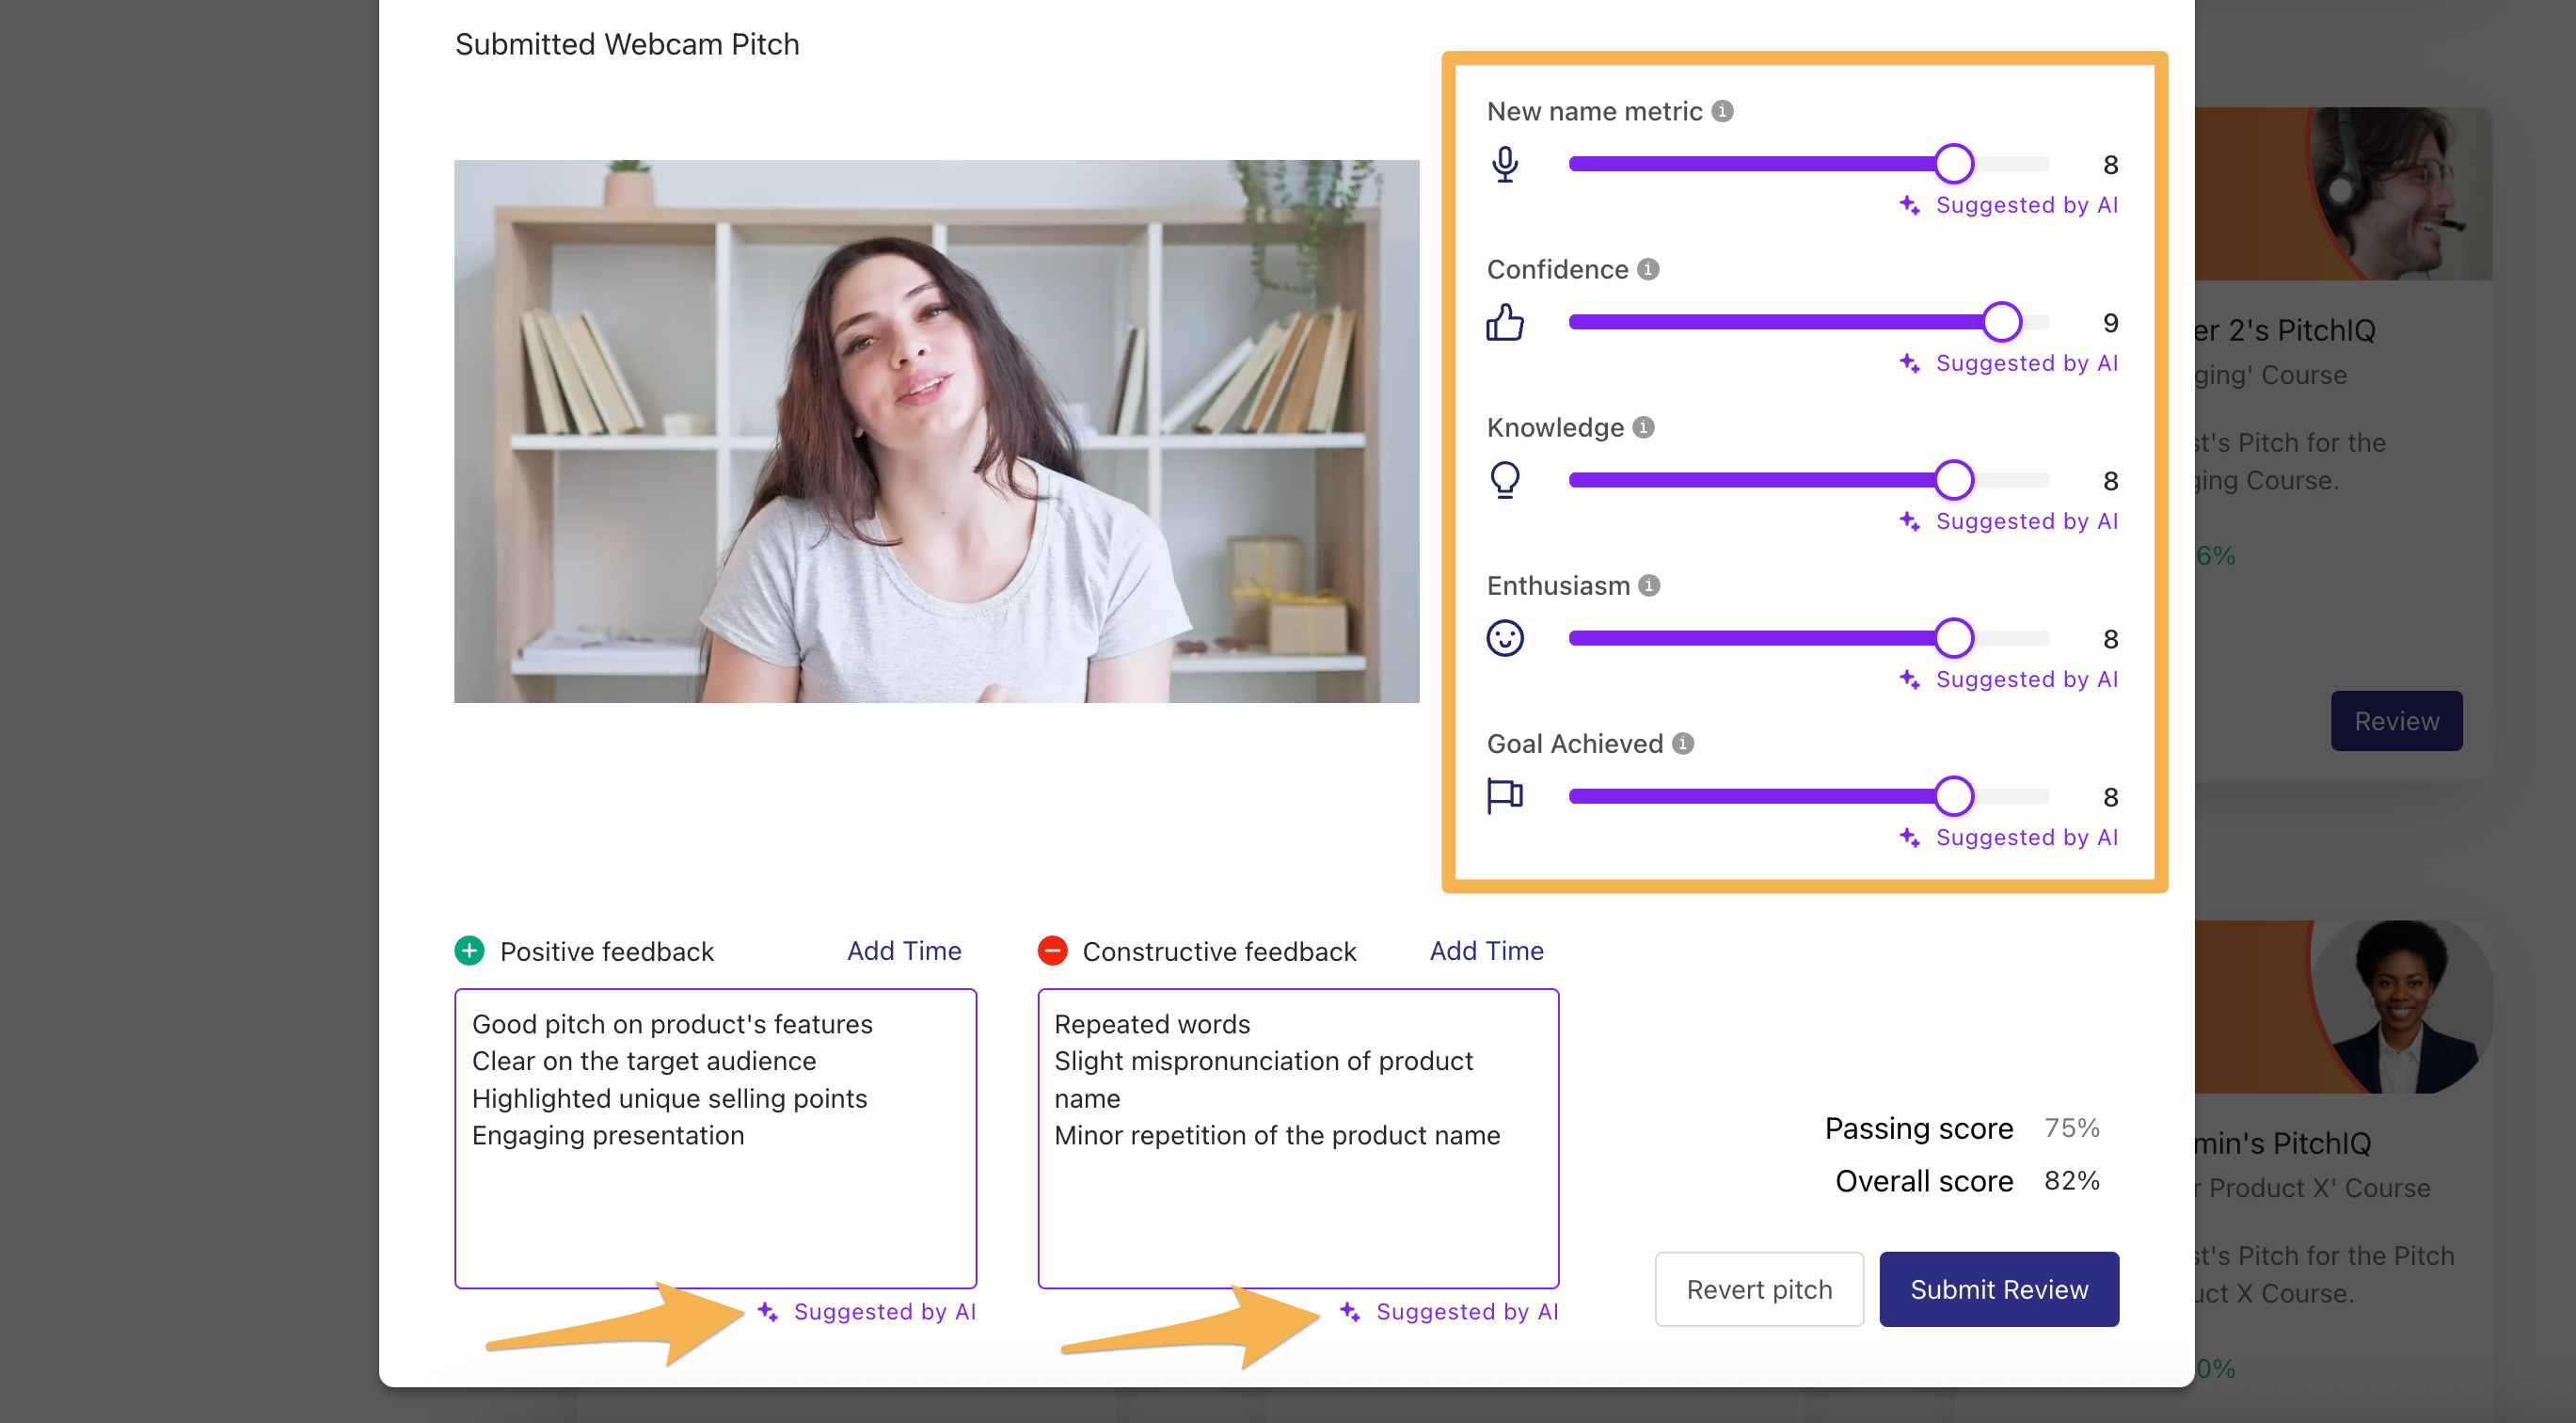The height and width of the screenshot is (1423, 2576).
Task: Click Add Time for Positive feedback
Action: coord(903,950)
